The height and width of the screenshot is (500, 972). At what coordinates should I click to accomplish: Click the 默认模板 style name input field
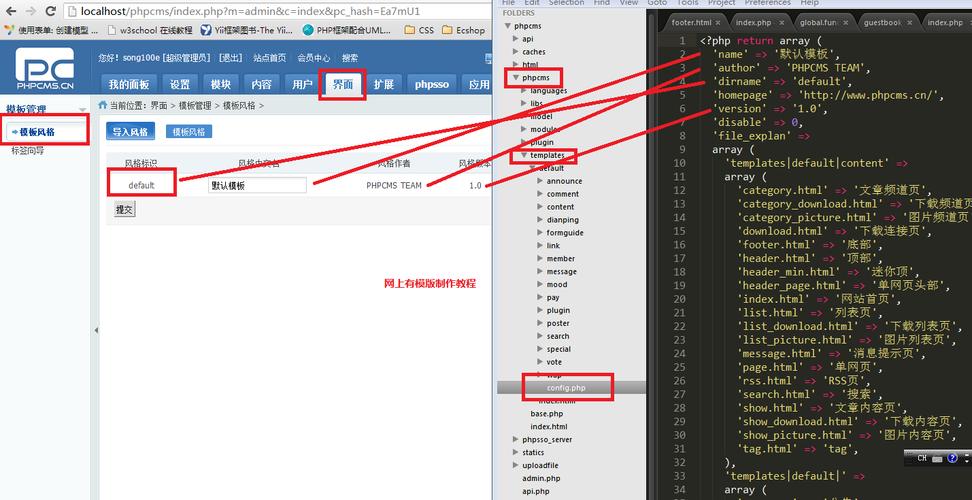pos(257,185)
